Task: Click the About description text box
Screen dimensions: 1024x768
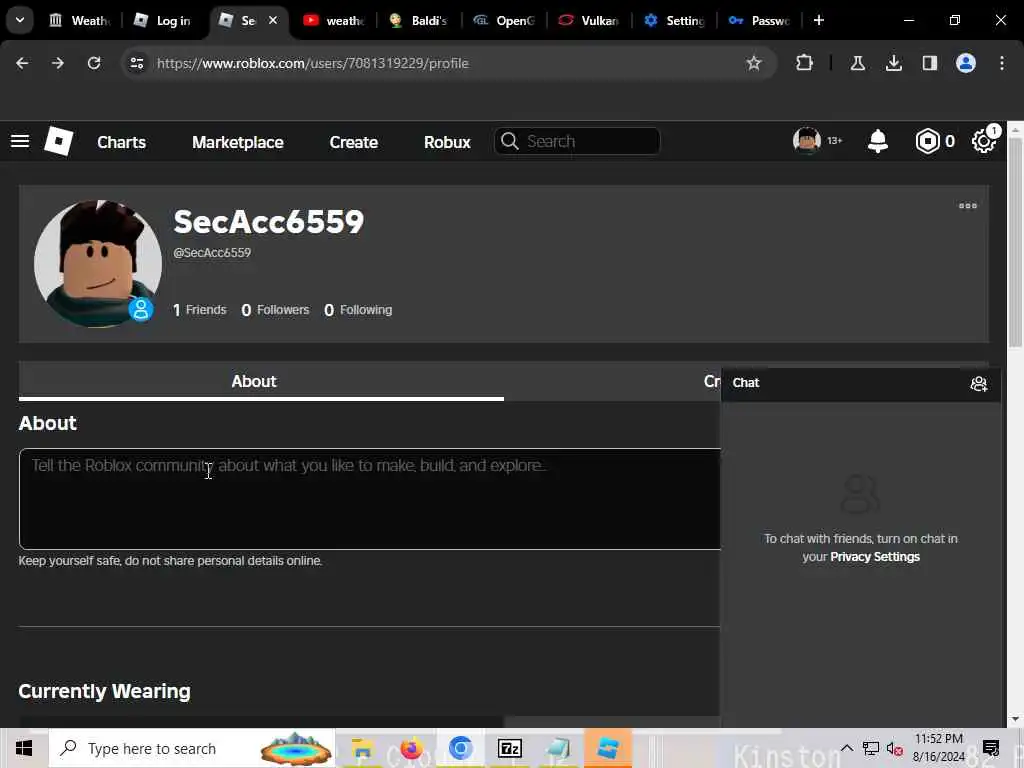Action: pyautogui.click(x=370, y=499)
